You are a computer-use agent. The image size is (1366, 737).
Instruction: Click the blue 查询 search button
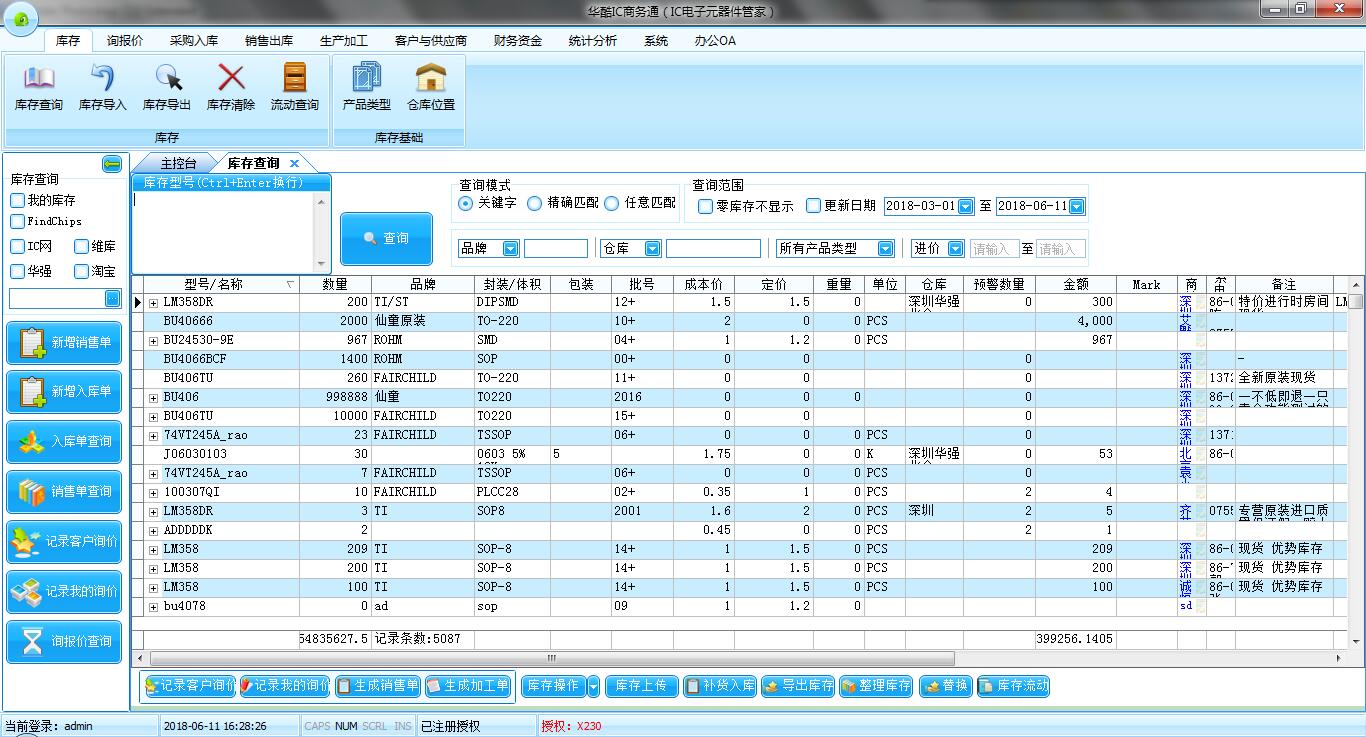click(x=386, y=238)
